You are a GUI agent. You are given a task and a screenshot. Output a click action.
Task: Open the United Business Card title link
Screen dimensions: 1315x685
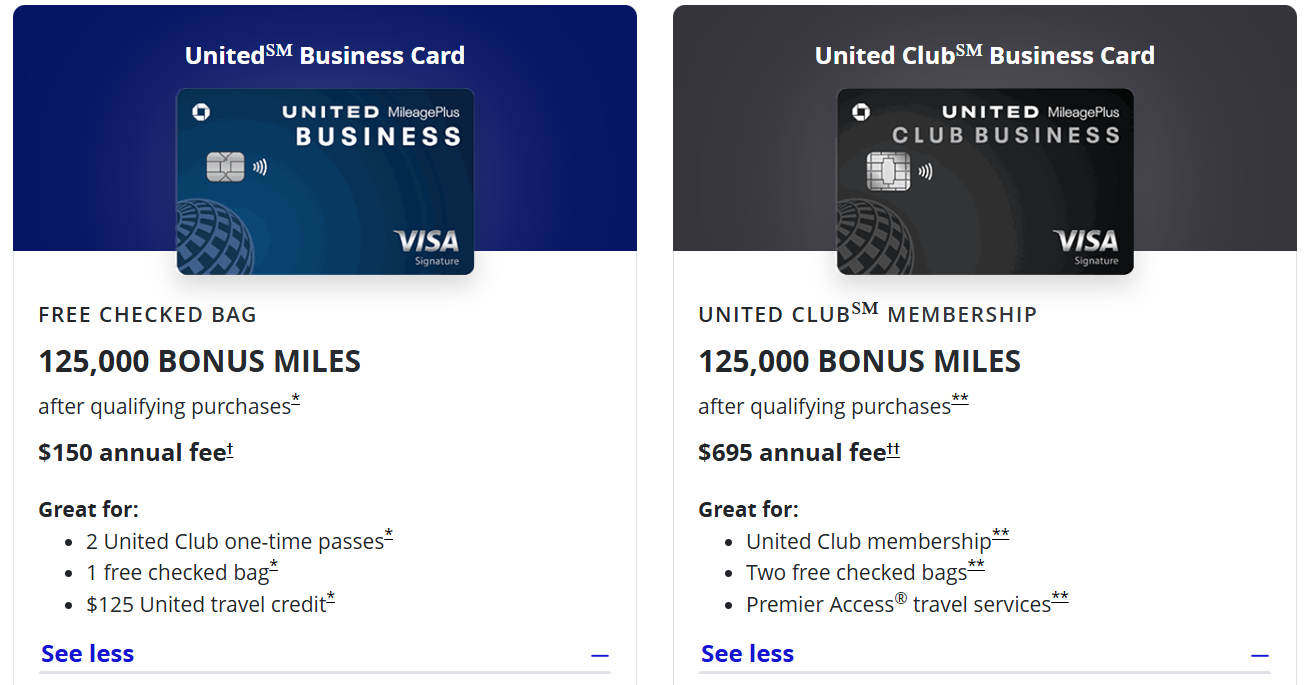click(325, 55)
